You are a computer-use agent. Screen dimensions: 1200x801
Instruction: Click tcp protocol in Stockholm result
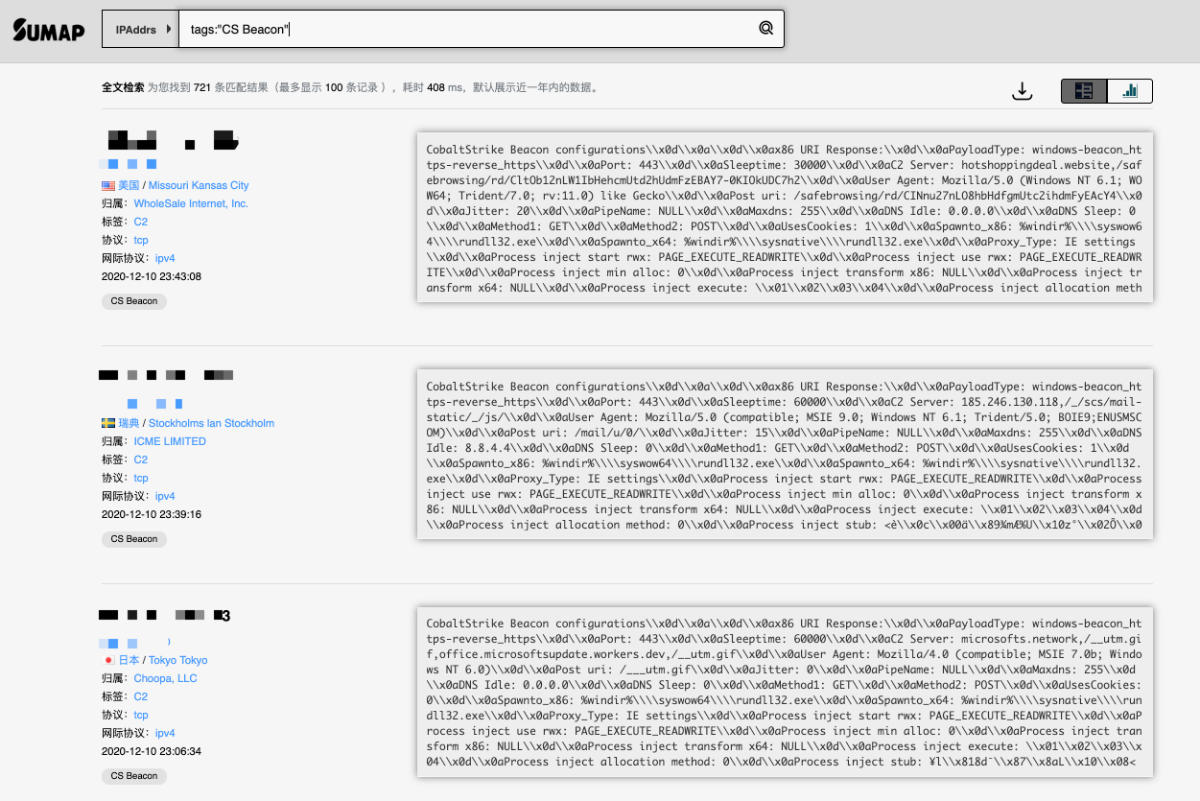pyautogui.click(x=141, y=478)
